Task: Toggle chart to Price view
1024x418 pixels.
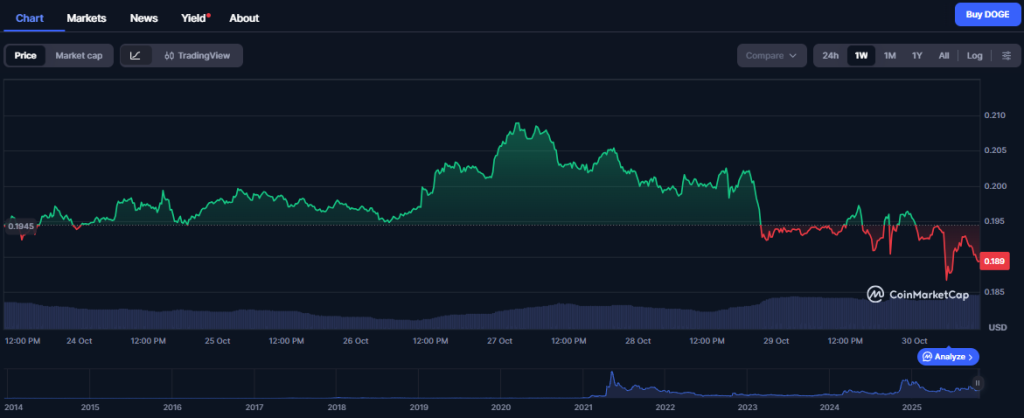Action: point(25,56)
